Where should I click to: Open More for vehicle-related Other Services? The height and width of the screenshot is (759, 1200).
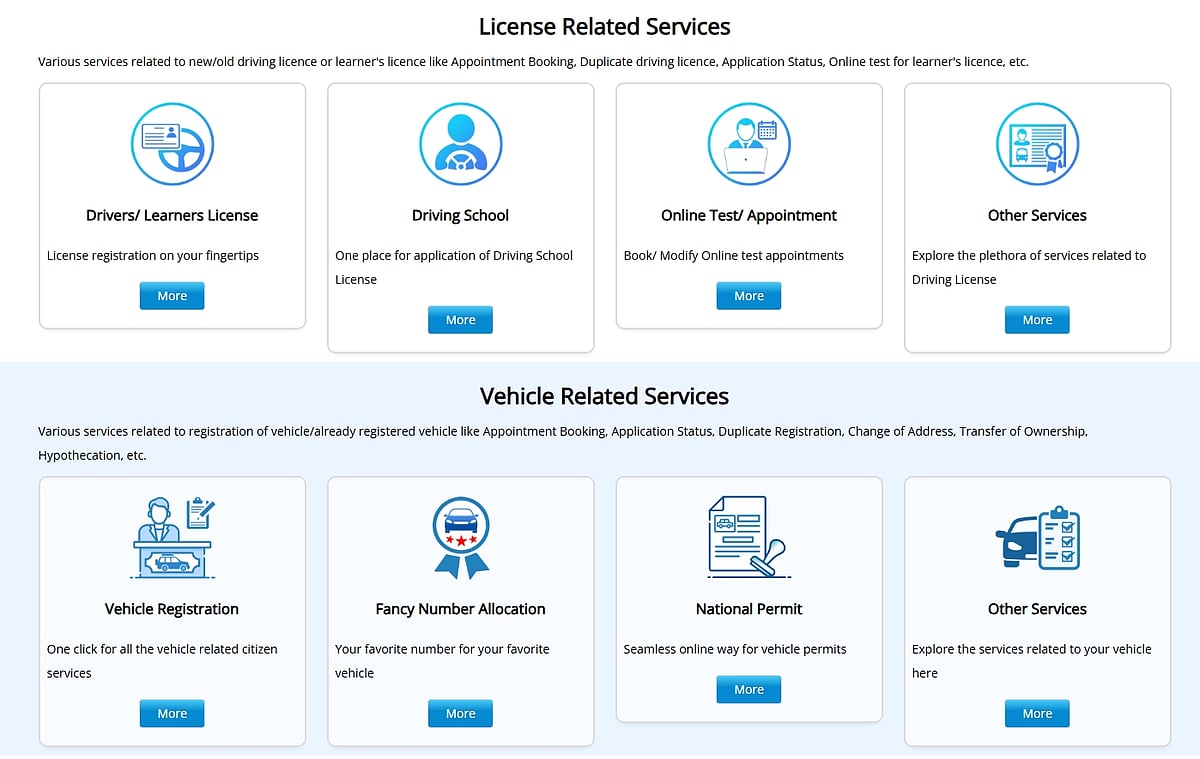1037,713
